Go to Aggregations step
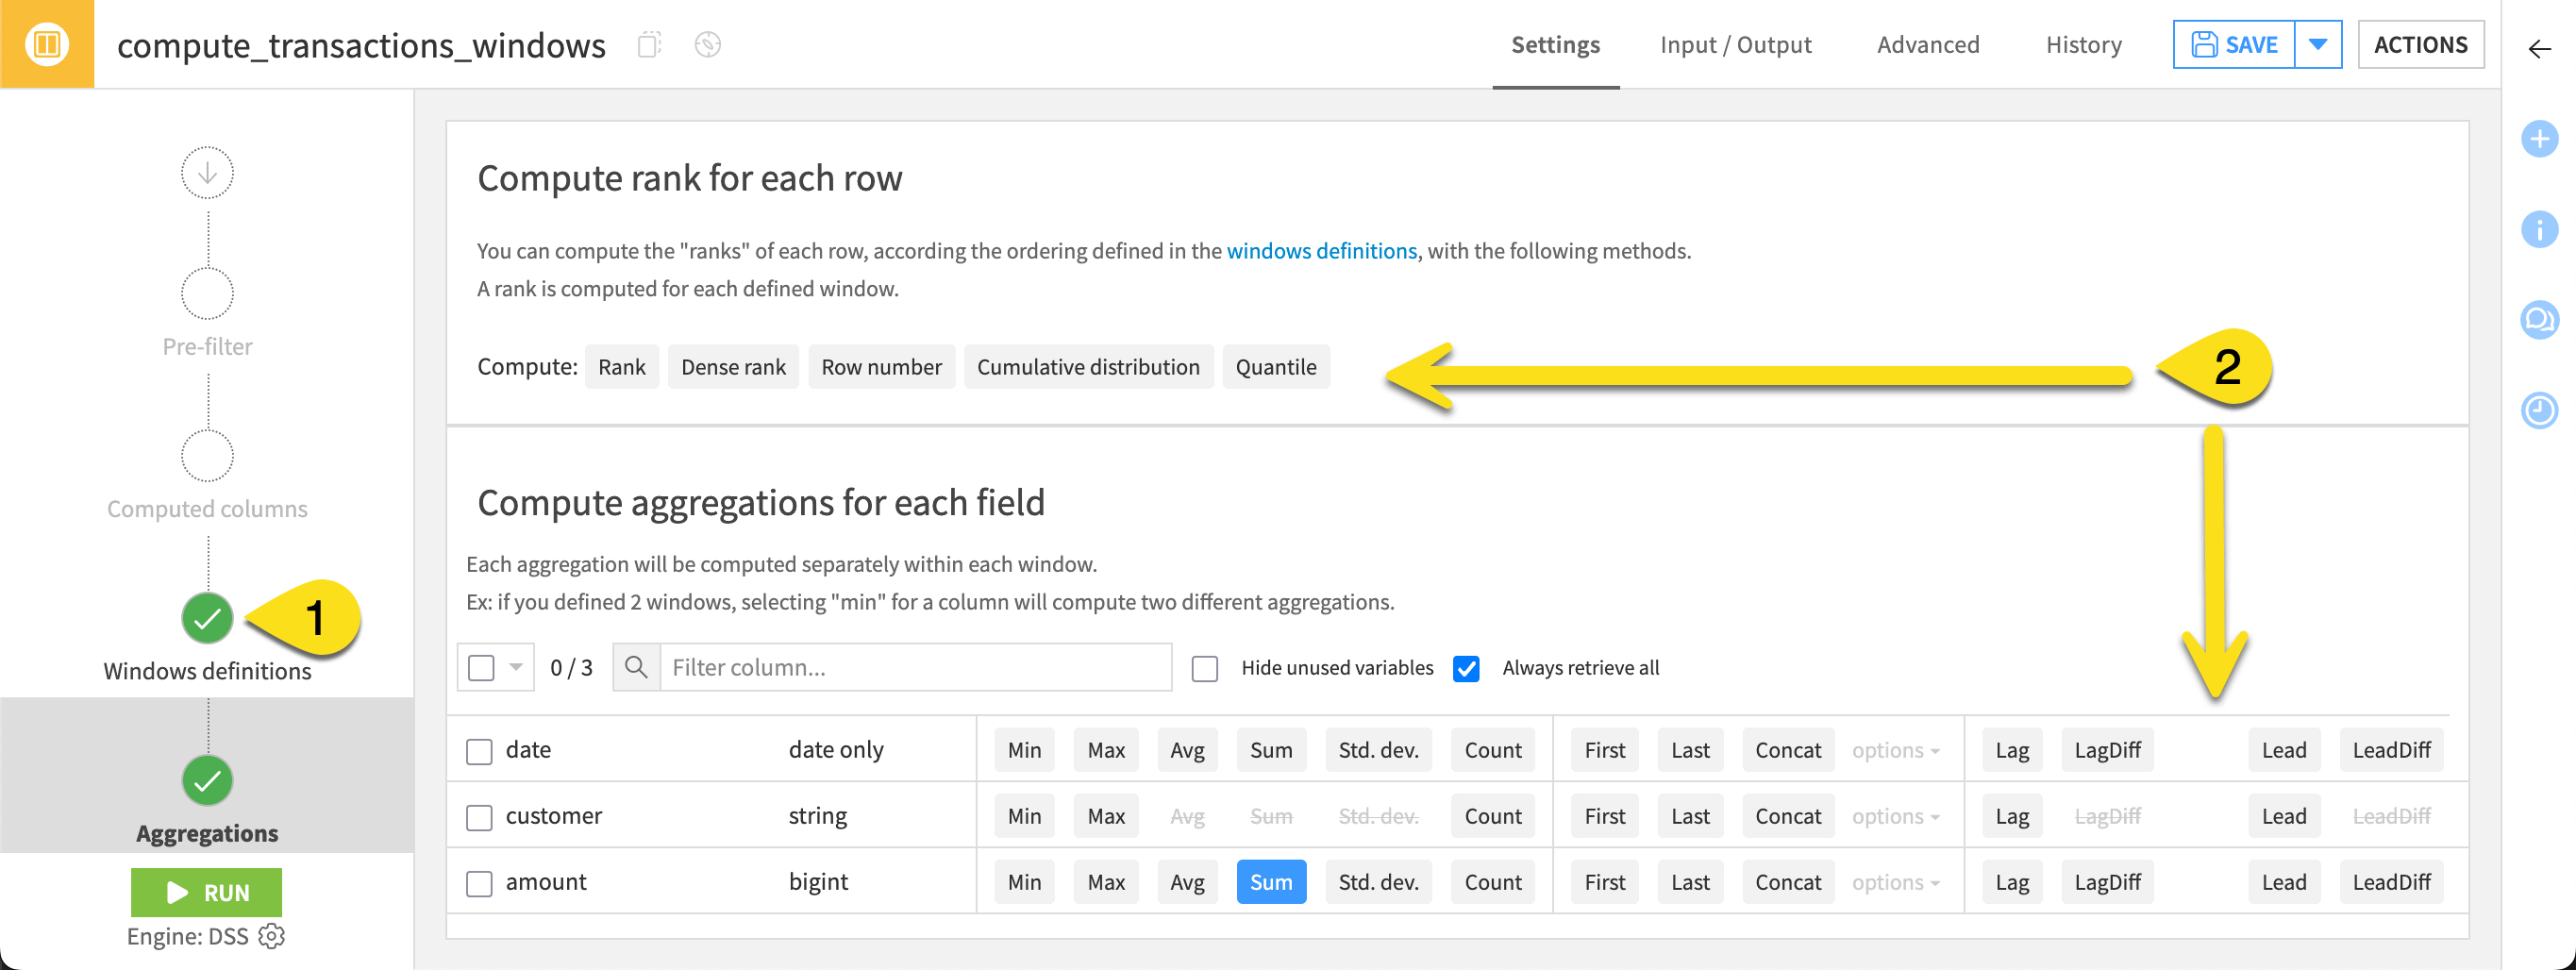2576x970 pixels. click(x=207, y=833)
